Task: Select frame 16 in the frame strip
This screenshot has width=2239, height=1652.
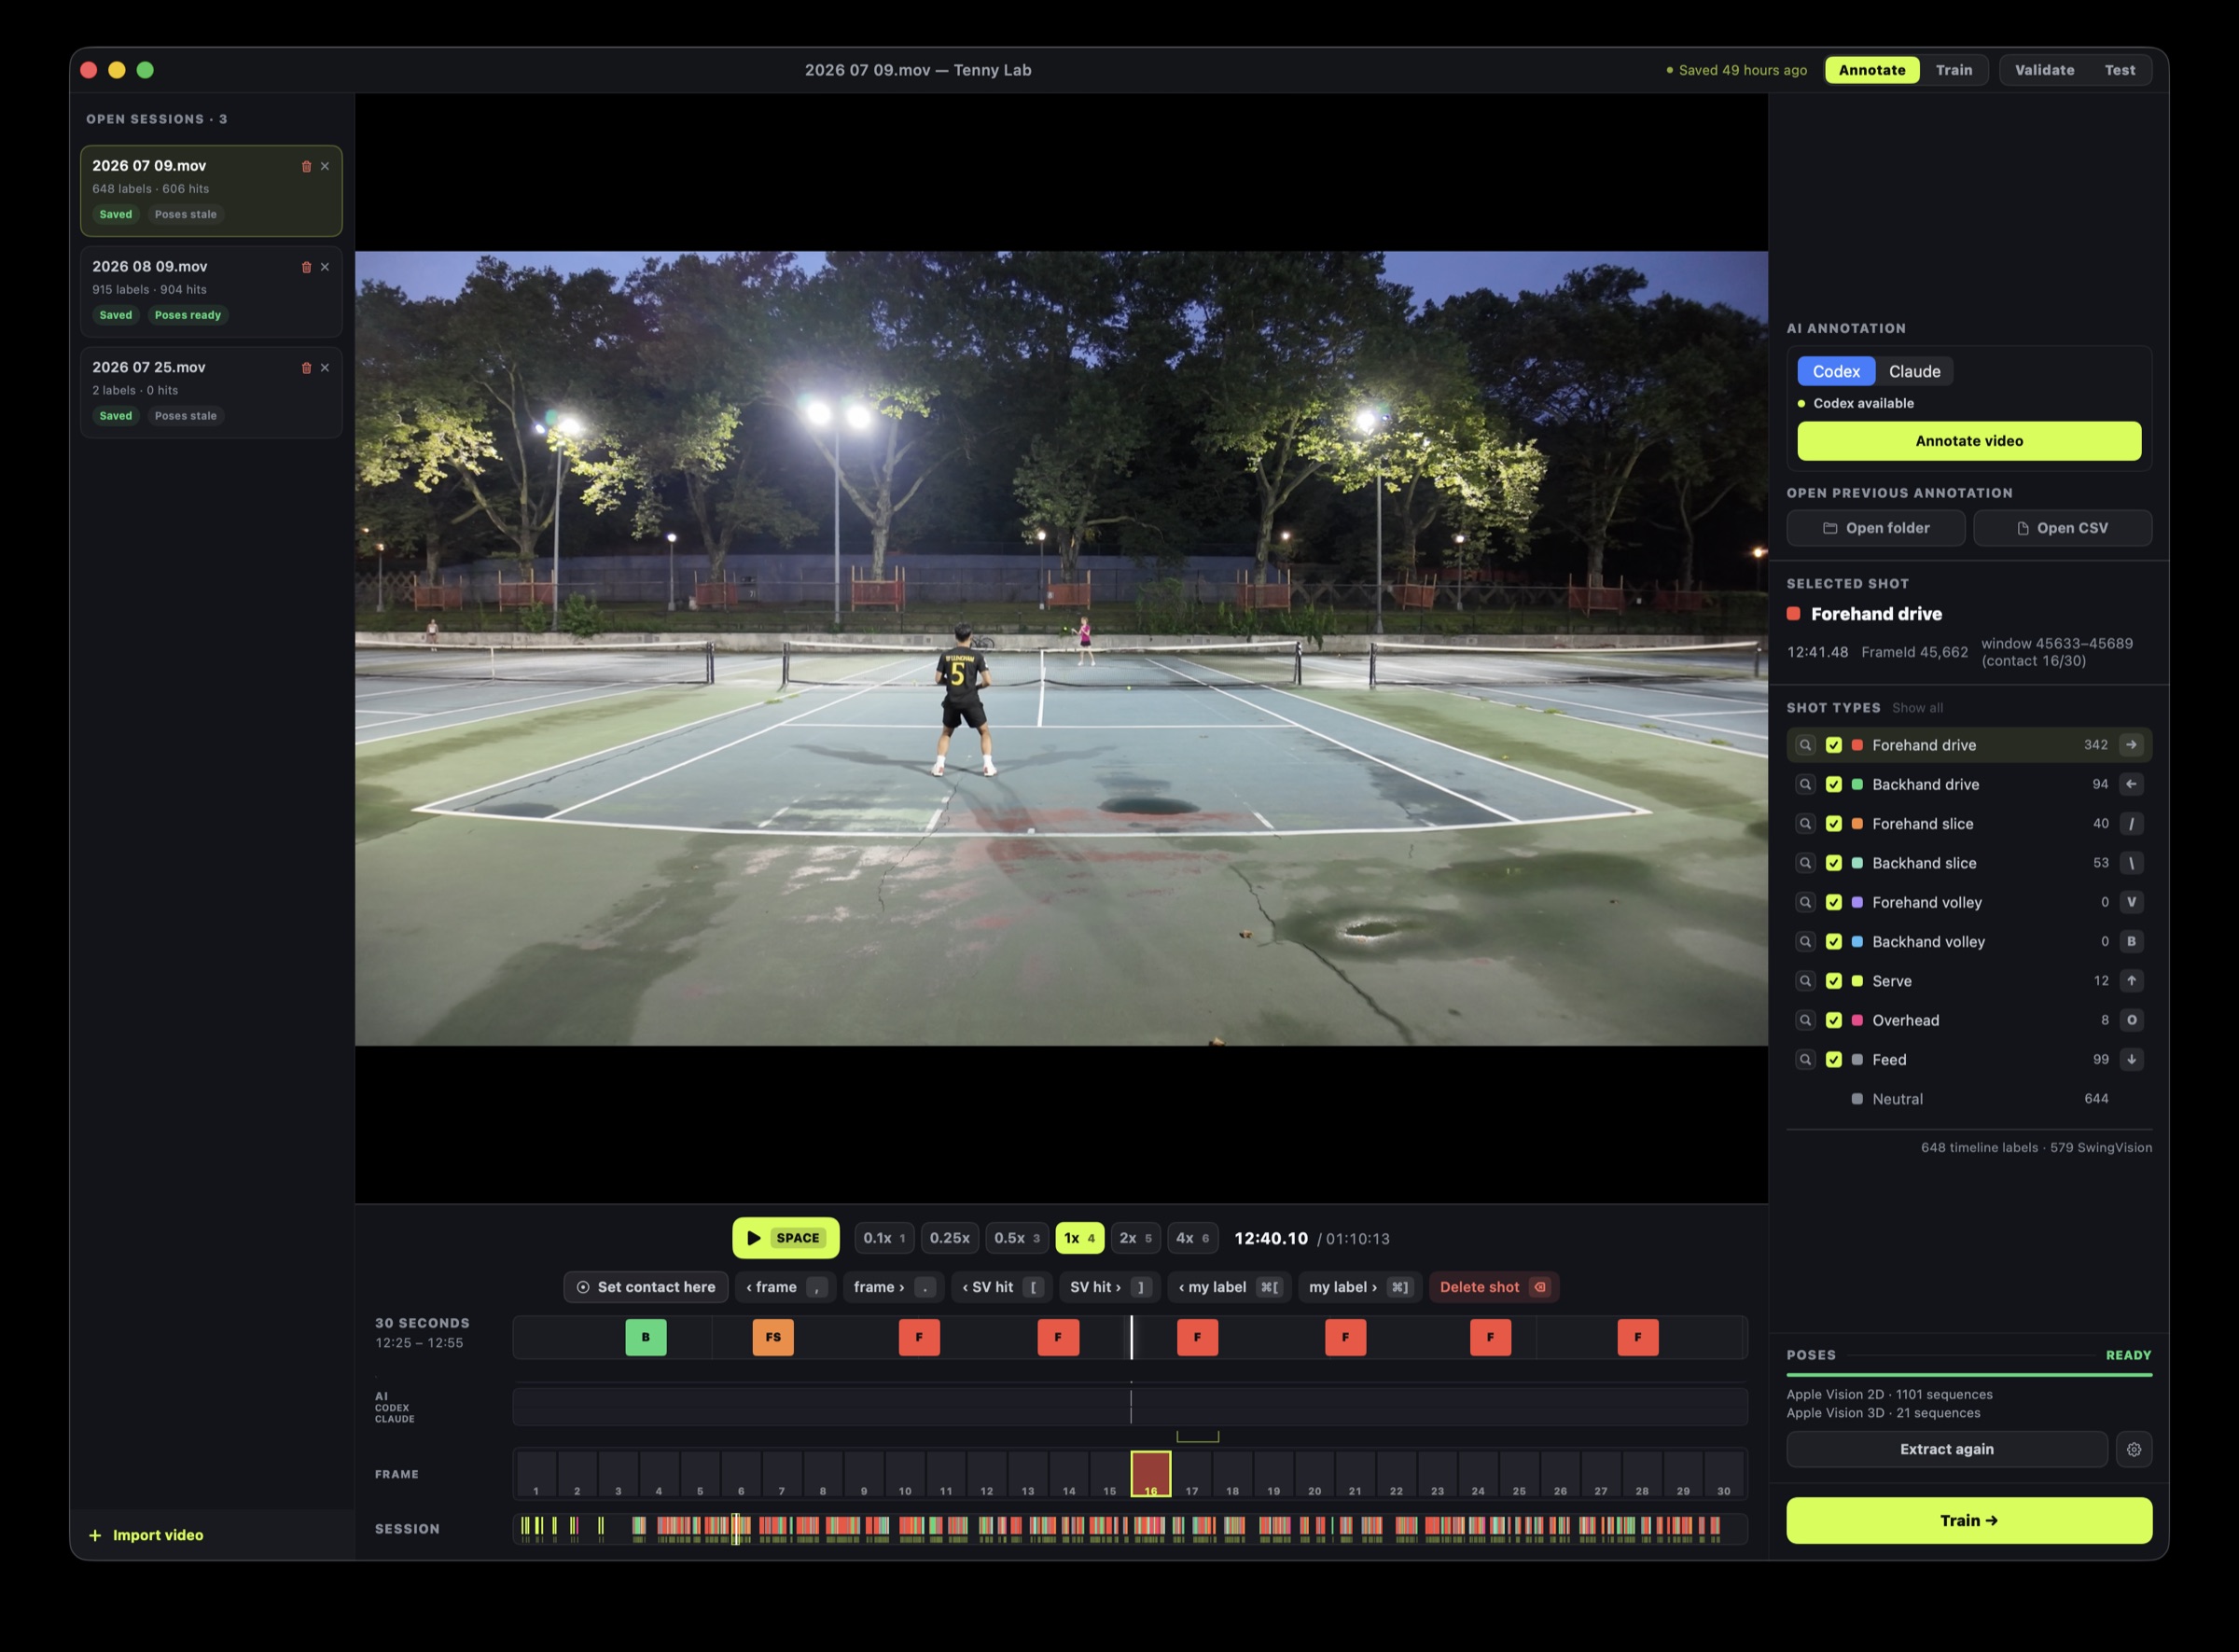Action: click(x=1151, y=1474)
